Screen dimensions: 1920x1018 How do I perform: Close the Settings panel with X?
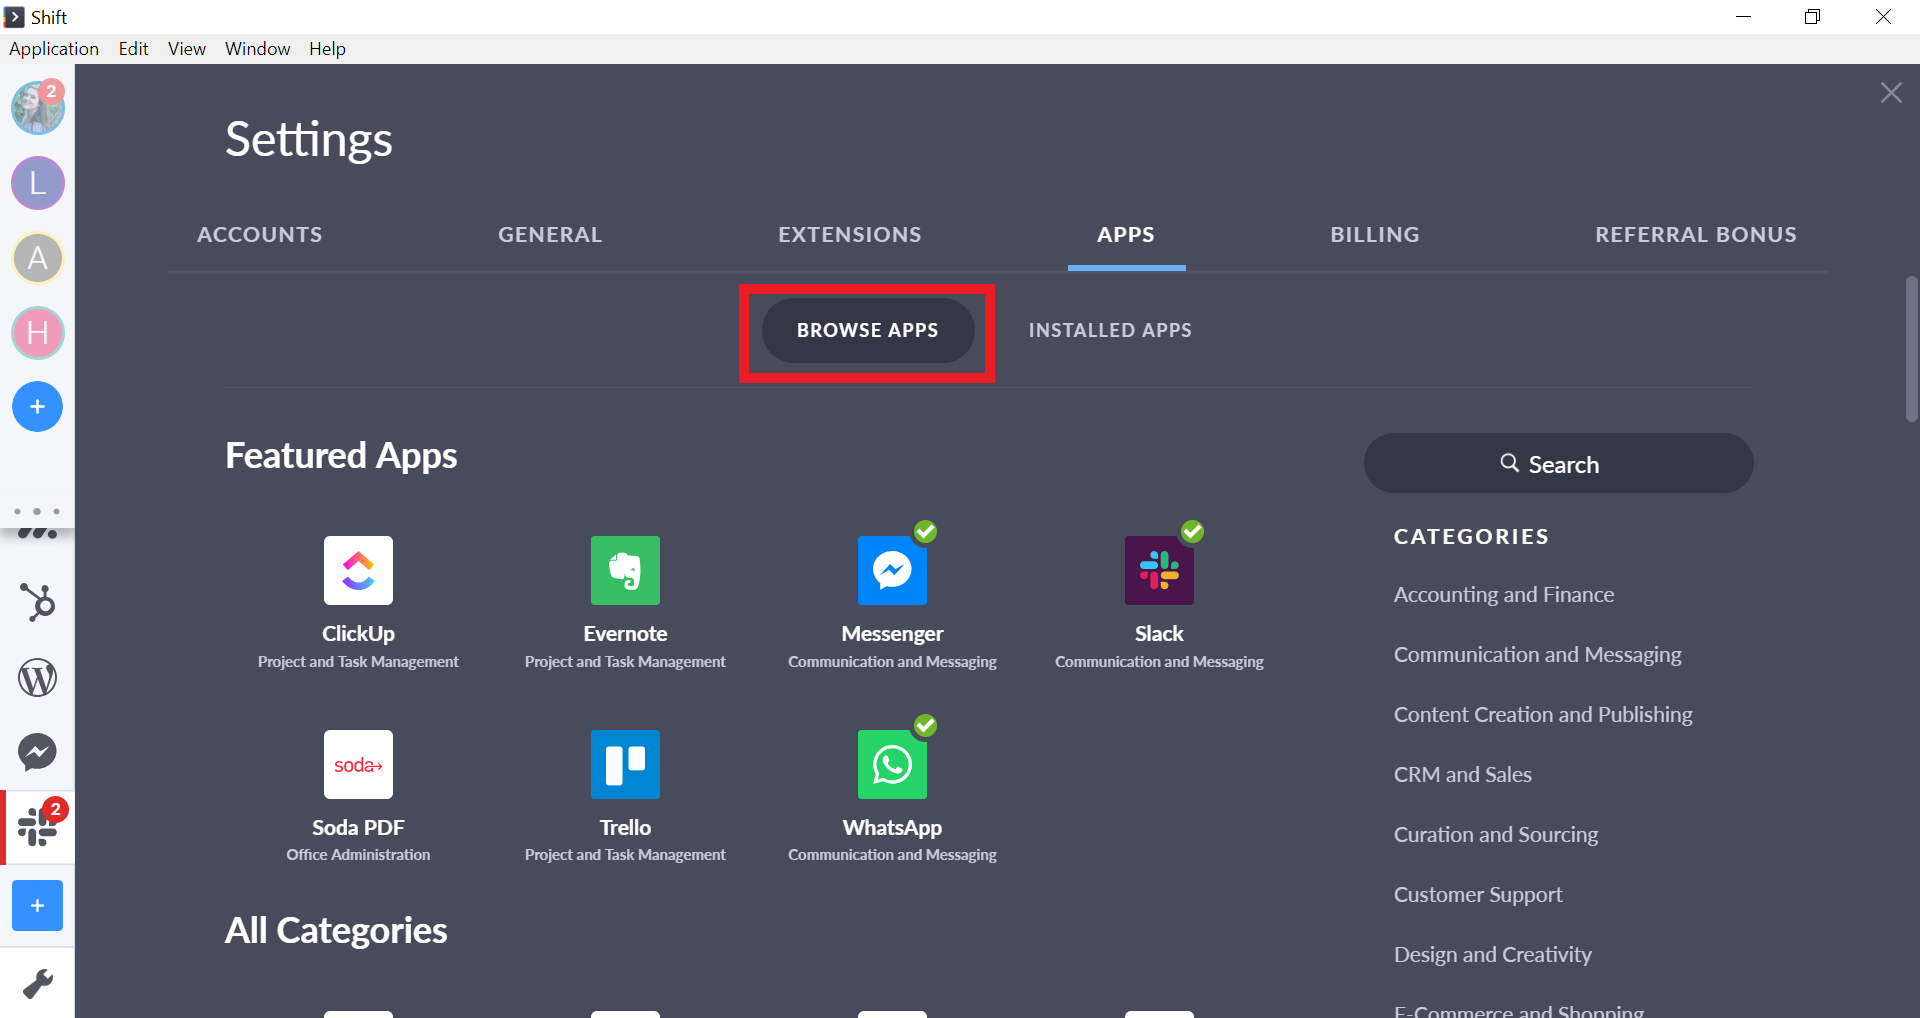(x=1891, y=93)
